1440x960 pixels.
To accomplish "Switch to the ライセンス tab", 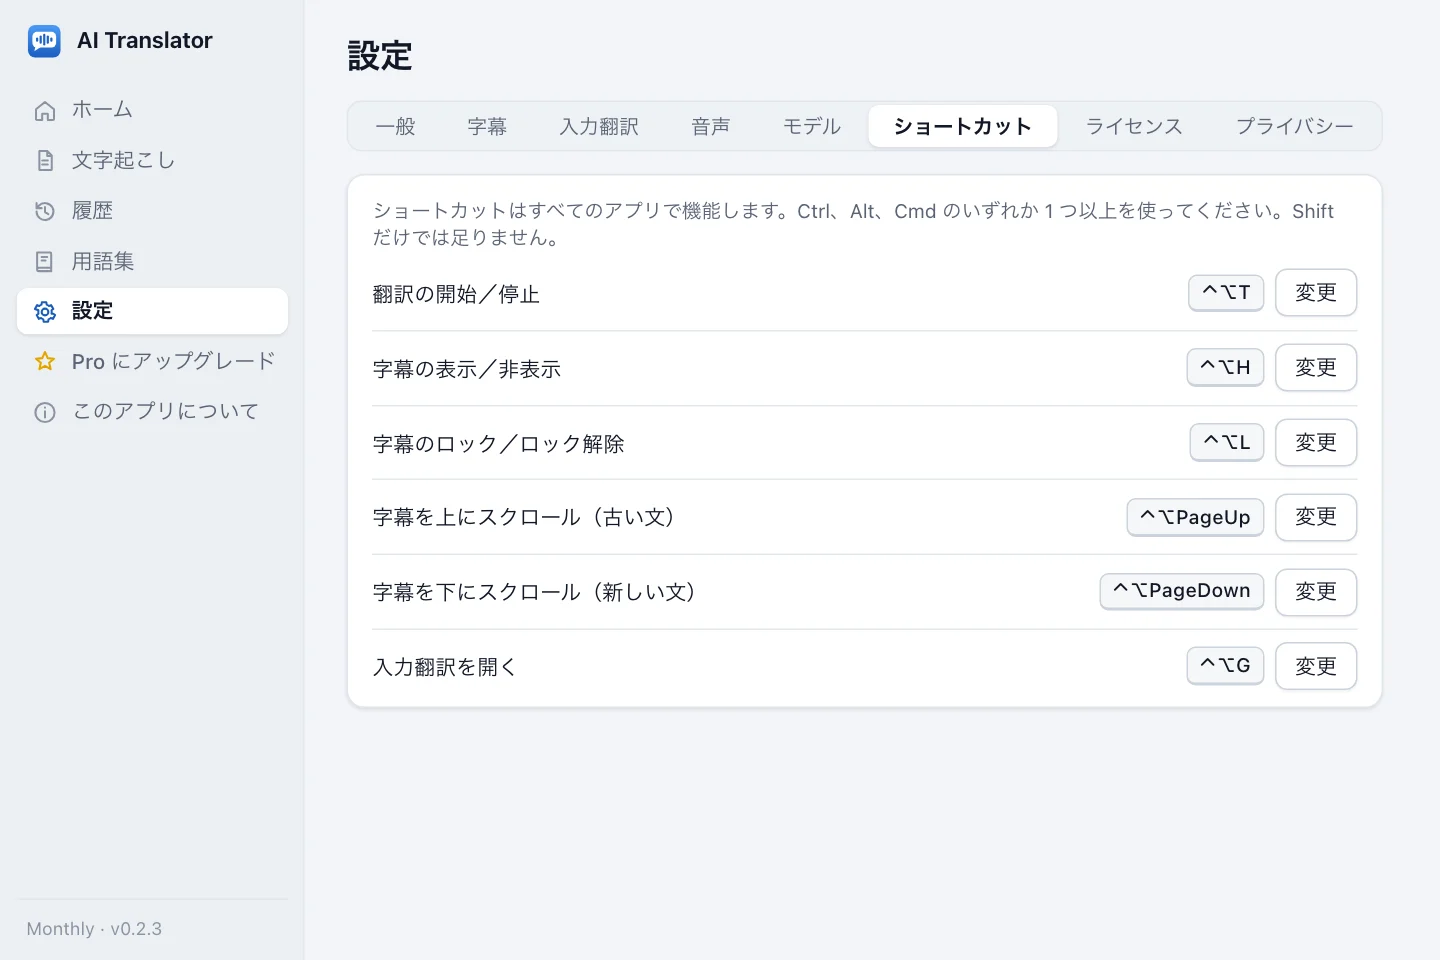I will pyautogui.click(x=1134, y=126).
